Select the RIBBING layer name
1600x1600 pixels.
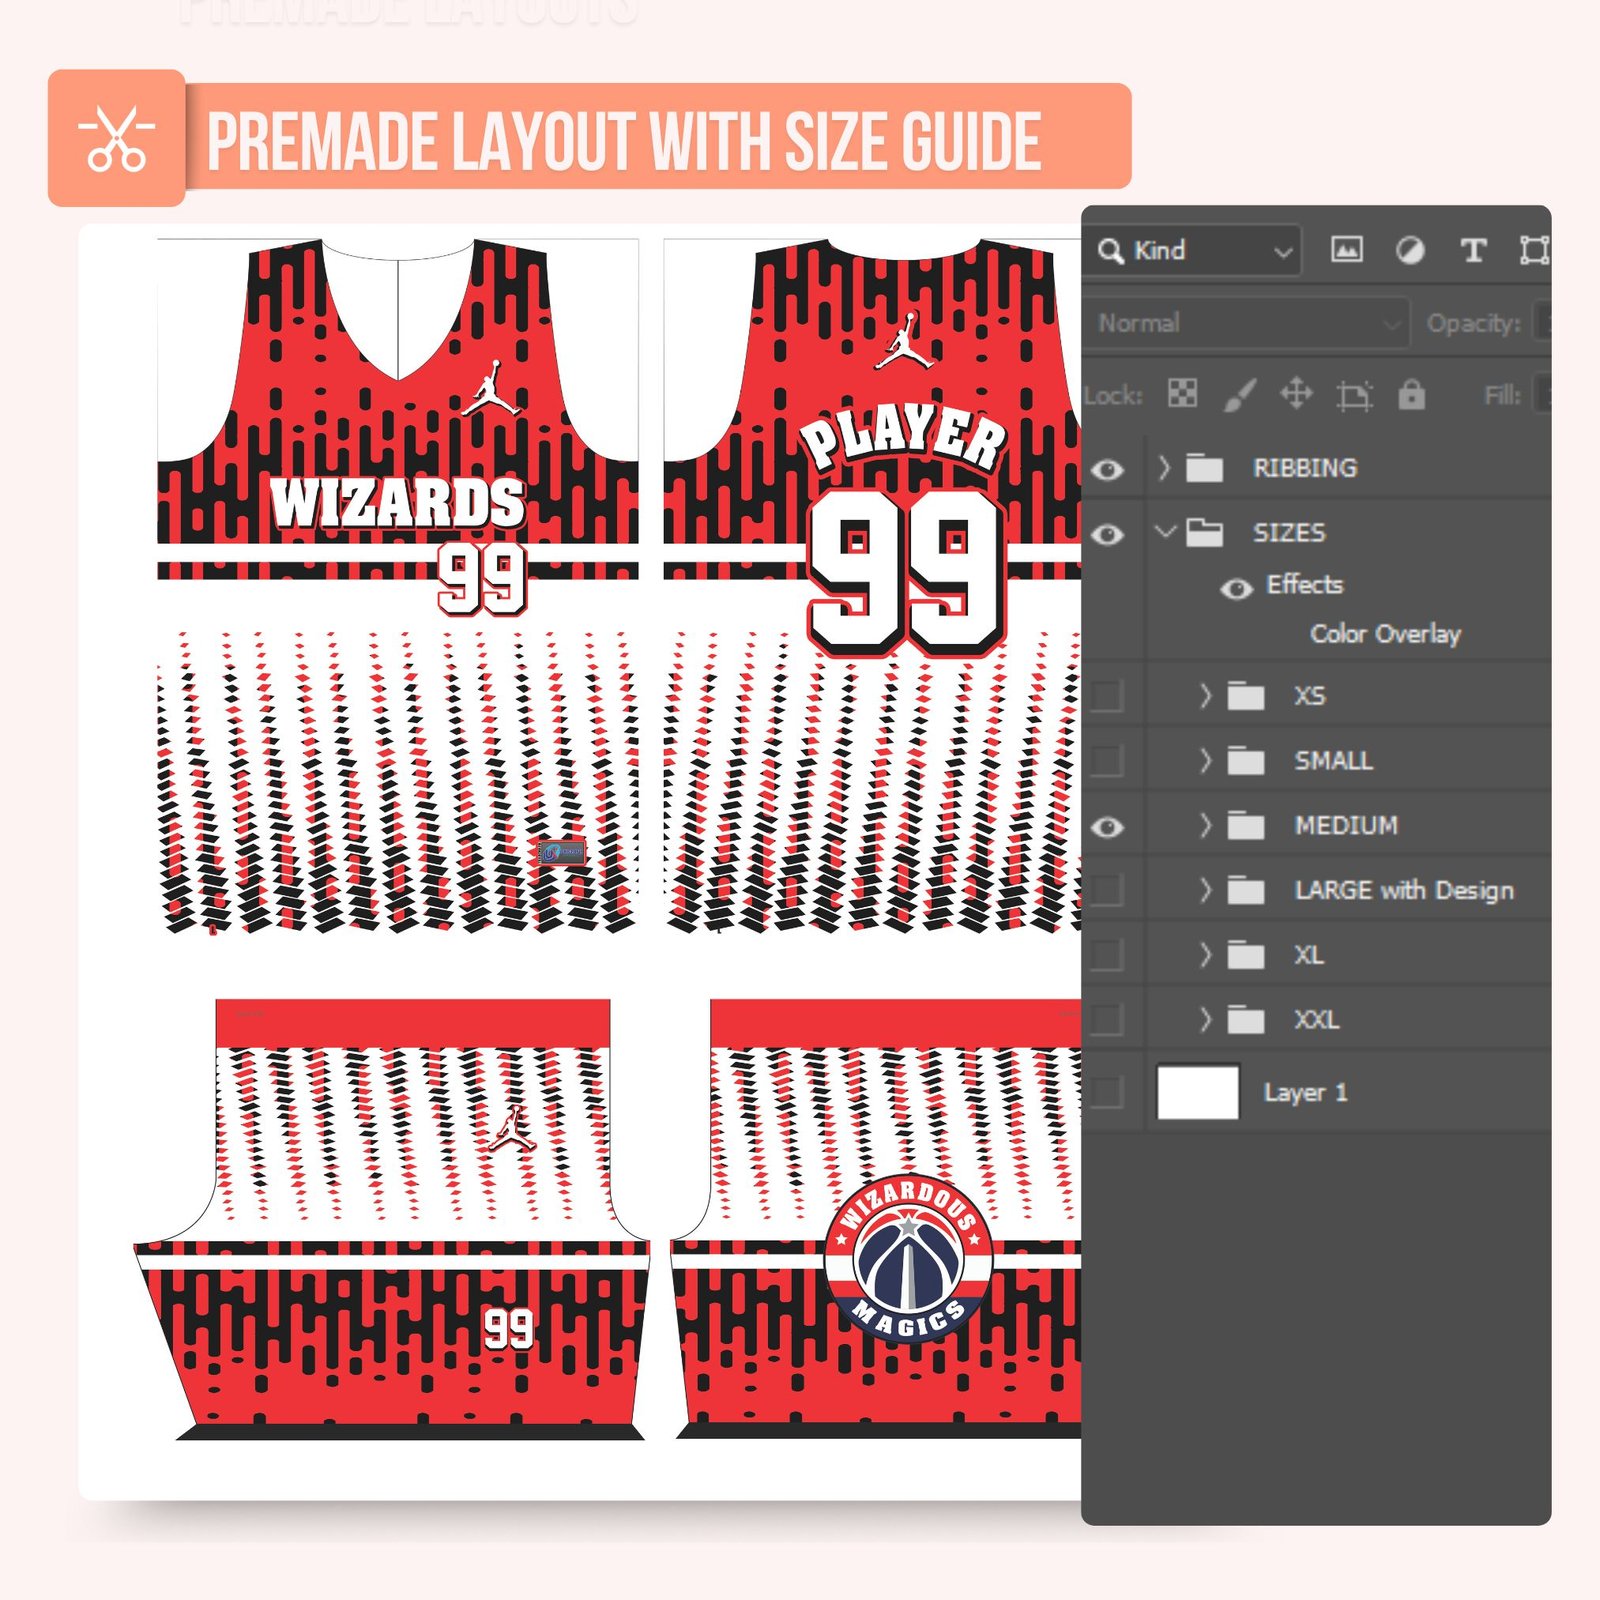click(x=1305, y=468)
